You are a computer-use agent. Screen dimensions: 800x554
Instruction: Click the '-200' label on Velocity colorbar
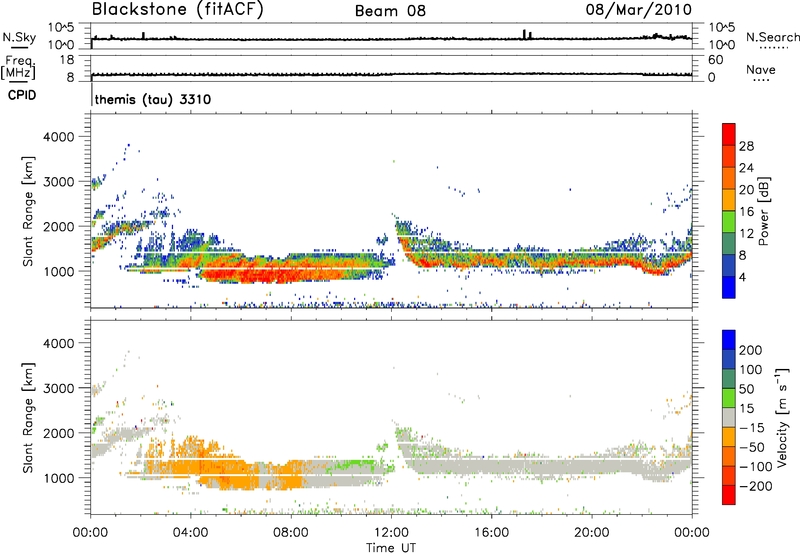[x=755, y=486]
